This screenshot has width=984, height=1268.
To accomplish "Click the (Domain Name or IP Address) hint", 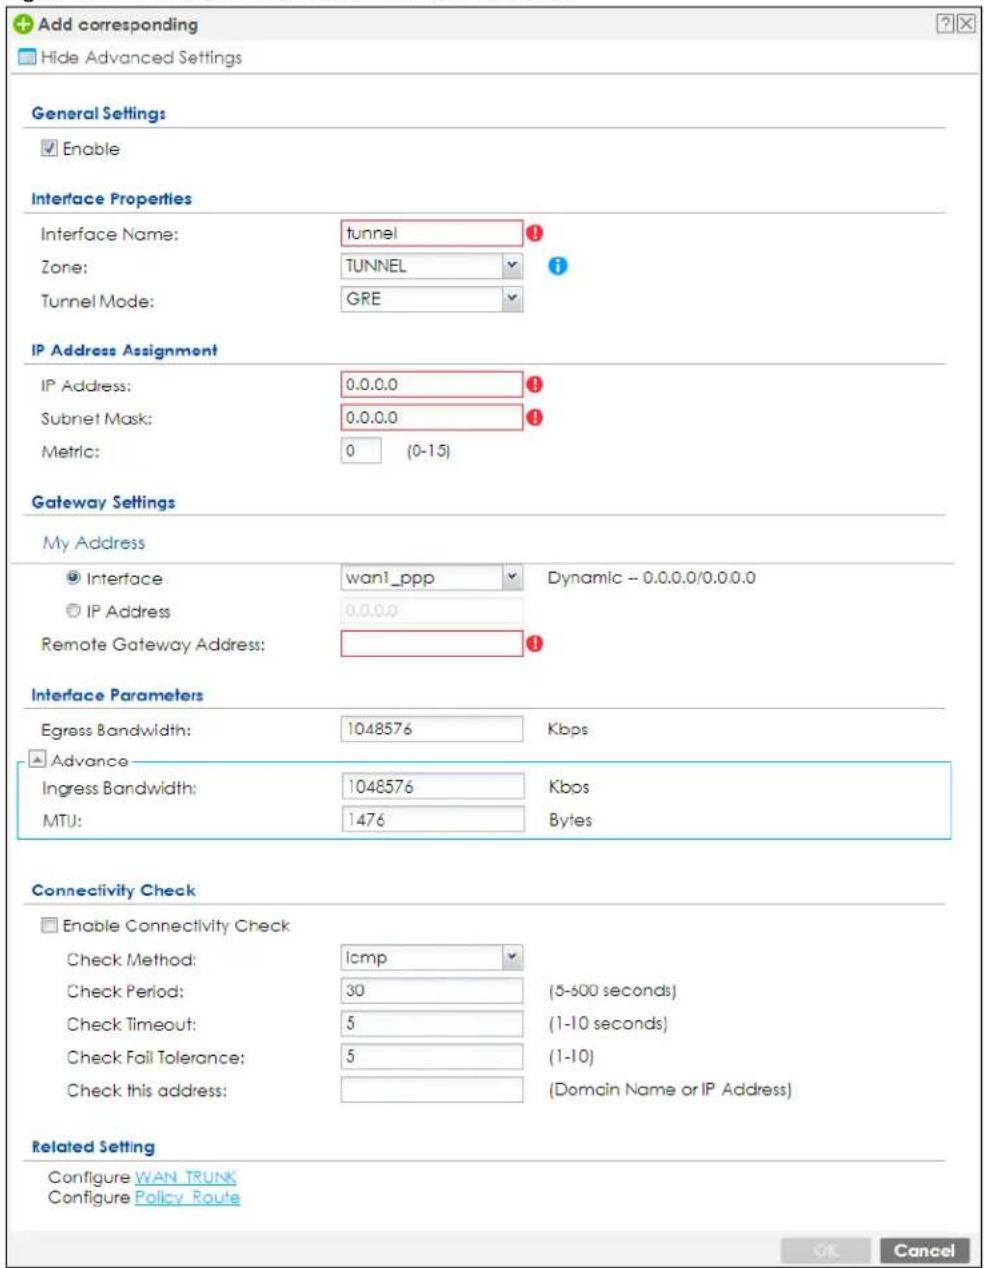I will (669, 1090).
